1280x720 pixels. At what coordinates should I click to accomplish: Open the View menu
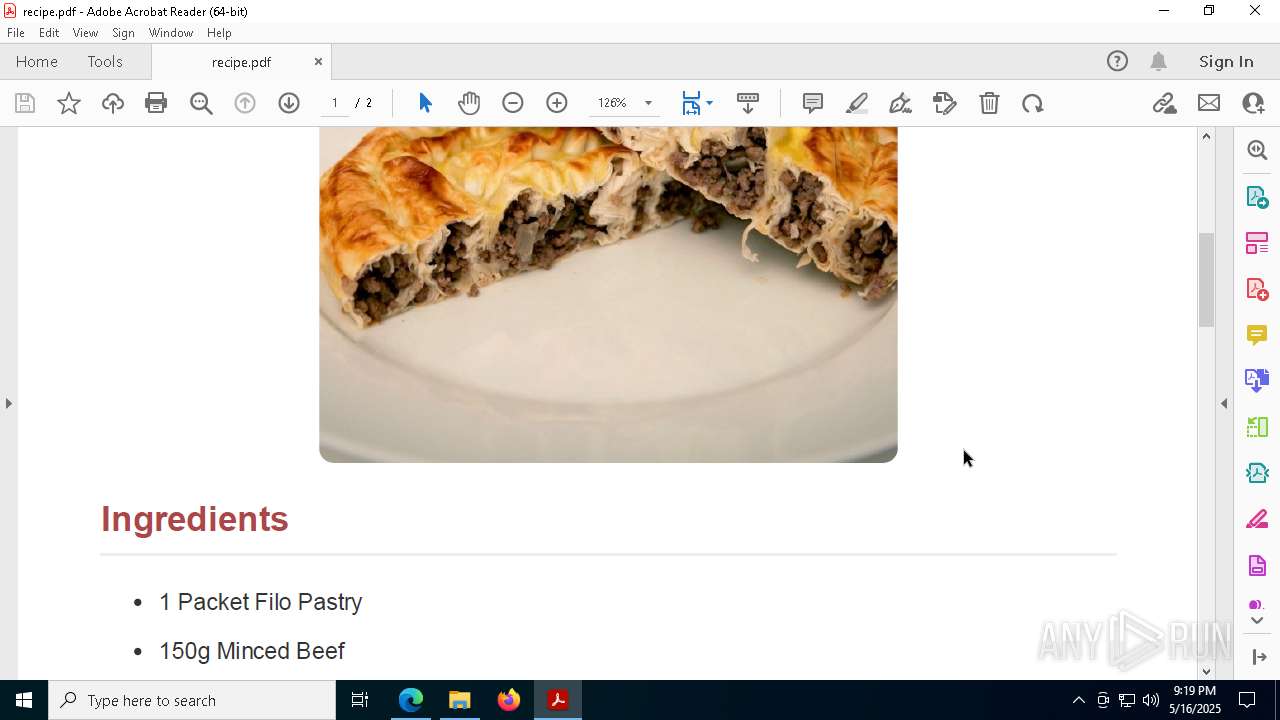pyautogui.click(x=85, y=33)
